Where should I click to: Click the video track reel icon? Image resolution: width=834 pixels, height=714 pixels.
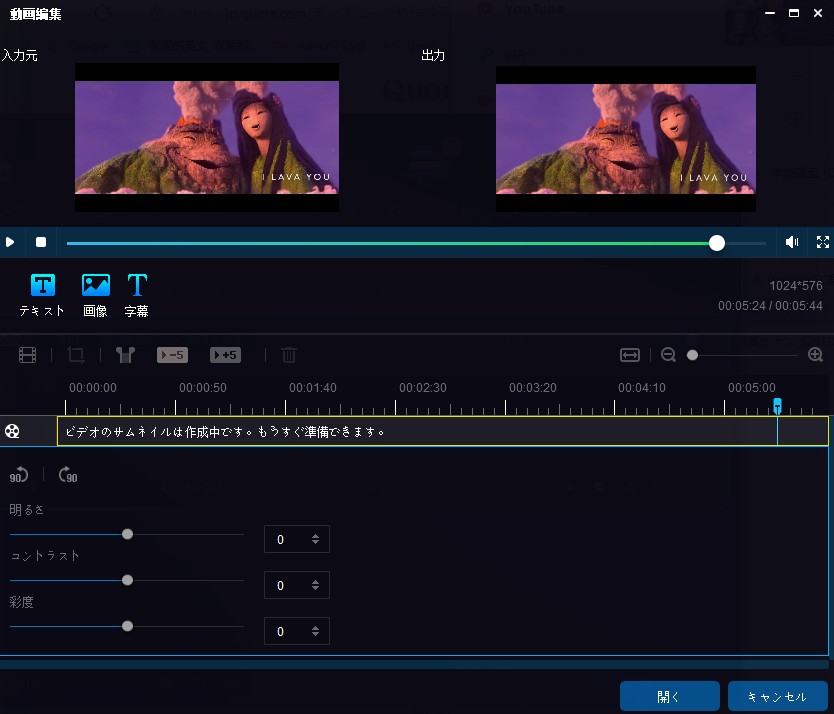12,431
